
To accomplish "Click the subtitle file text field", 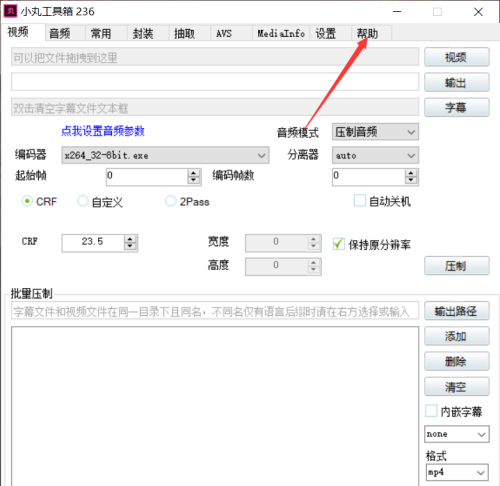I will point(215,107).
